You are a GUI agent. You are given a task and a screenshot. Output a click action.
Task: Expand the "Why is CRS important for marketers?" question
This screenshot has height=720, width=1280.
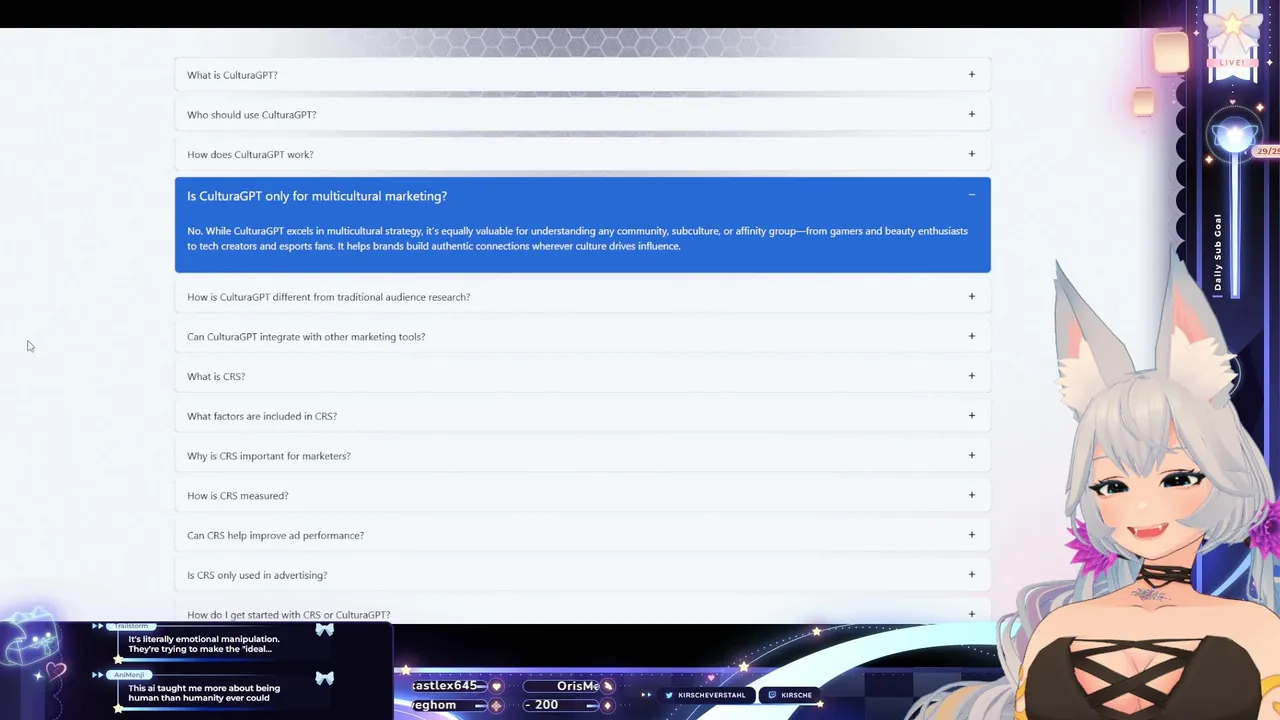pos(582,456)
